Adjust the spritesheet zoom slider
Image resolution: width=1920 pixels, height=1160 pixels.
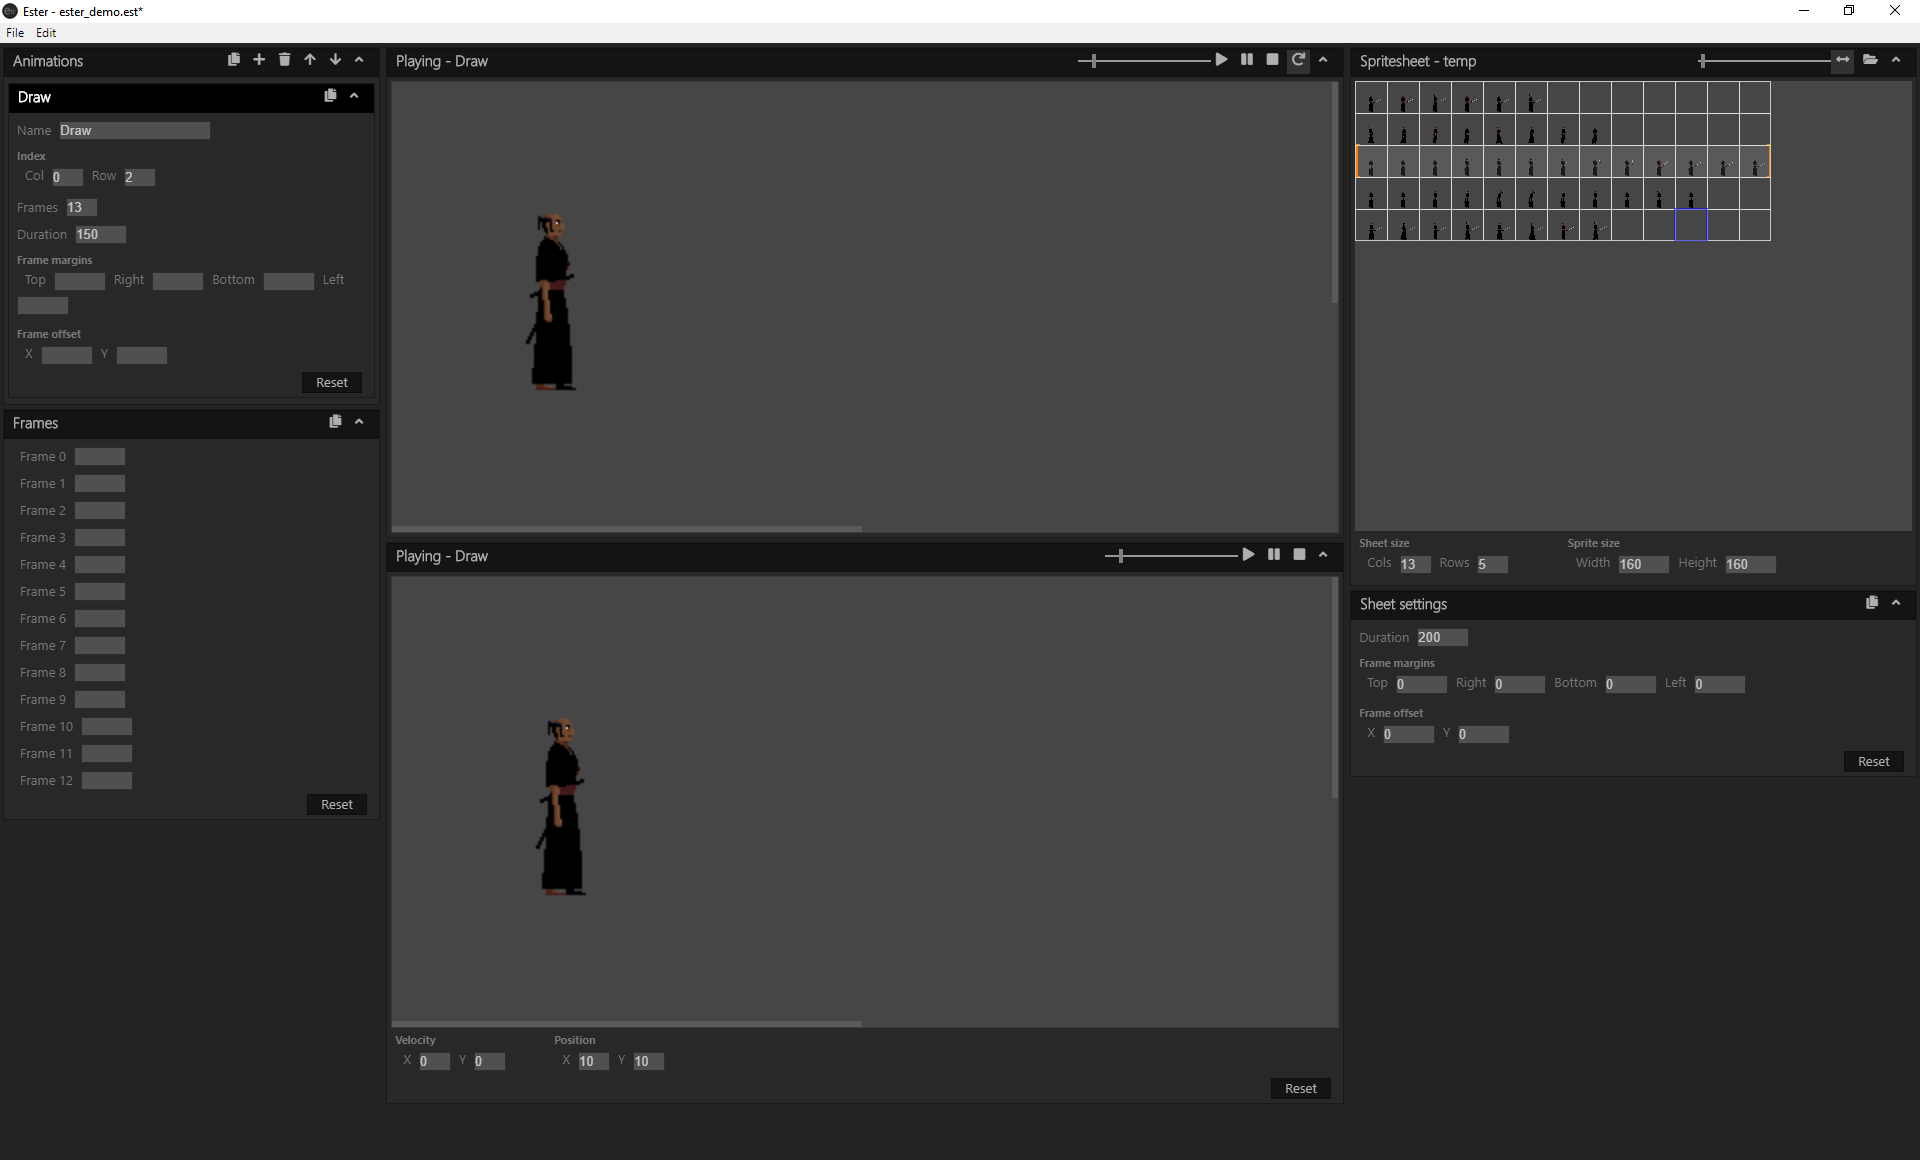click(1764, 61)
